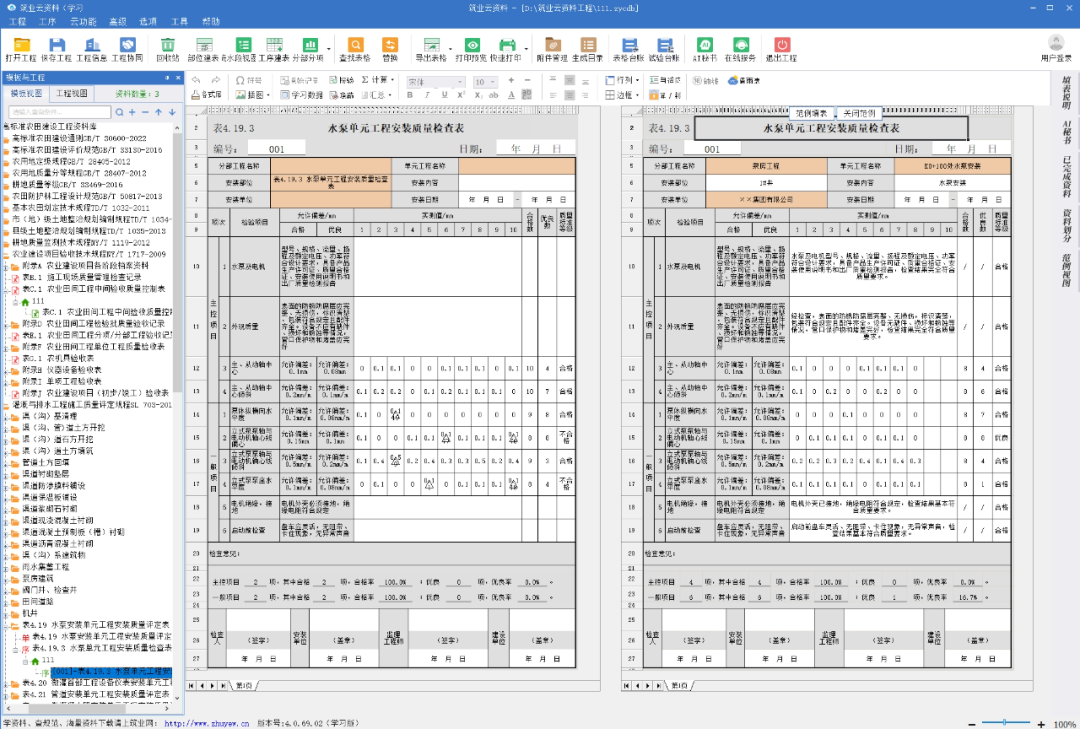
Task: Open the 云功能 menu
Action: tap(83, 21)
